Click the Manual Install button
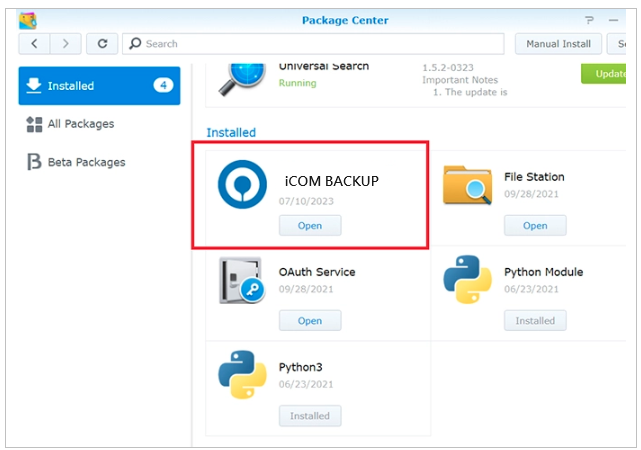This screenshot has width=641, height=450. pyautogui.click(x=558, y=44)
